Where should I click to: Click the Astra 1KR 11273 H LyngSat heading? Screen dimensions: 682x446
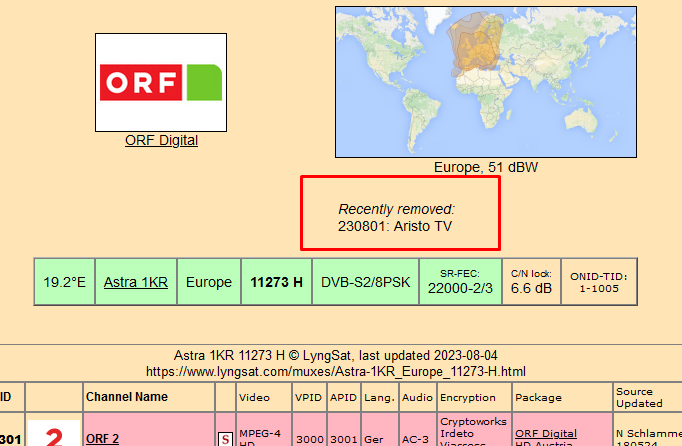coord(335,355)
